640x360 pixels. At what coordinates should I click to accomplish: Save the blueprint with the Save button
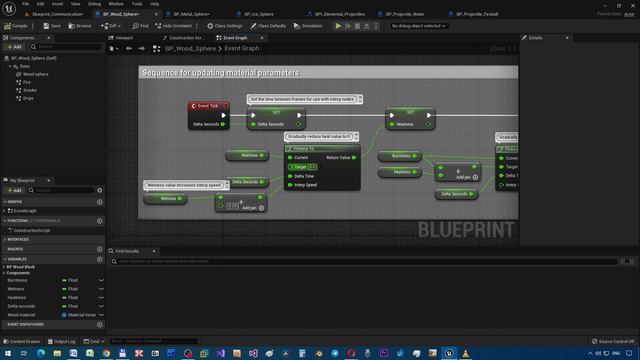pyautogui.click(x=52, y=26)
